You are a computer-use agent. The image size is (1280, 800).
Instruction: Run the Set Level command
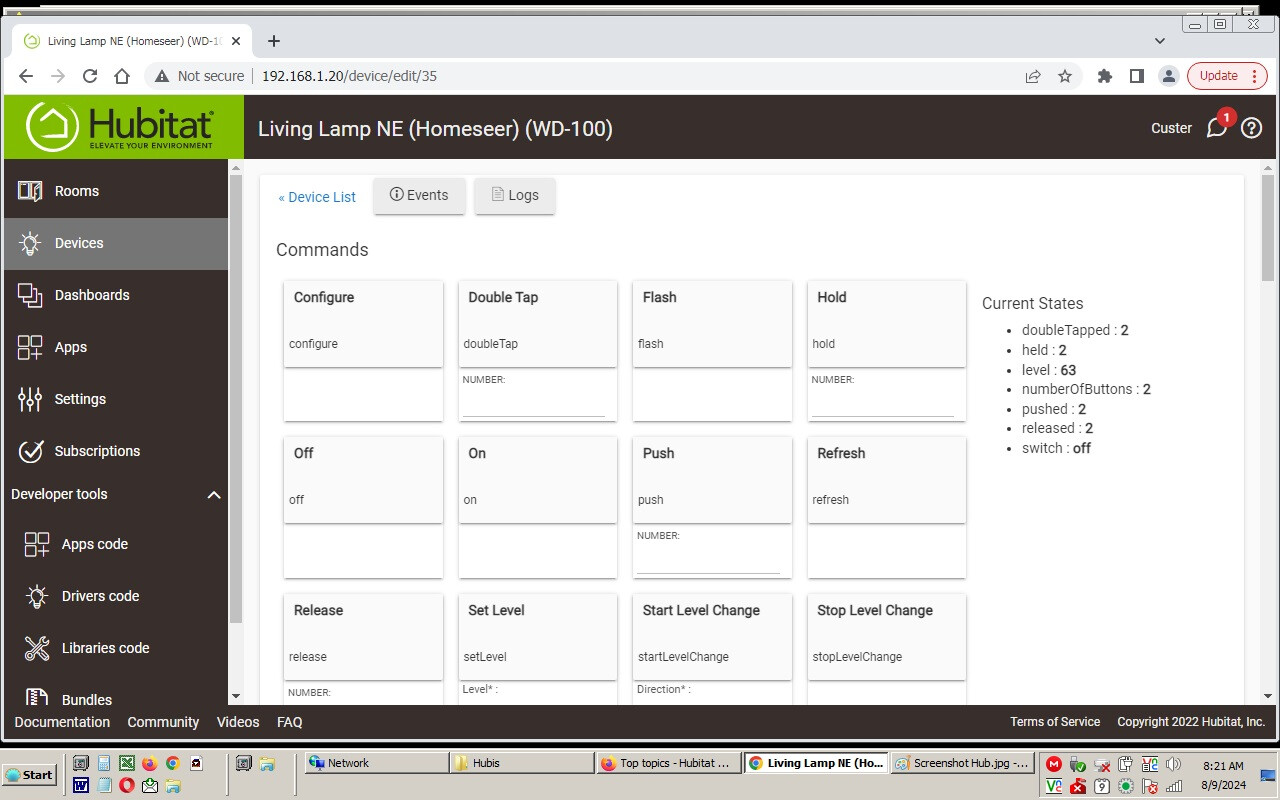click(x=537, y=636)
